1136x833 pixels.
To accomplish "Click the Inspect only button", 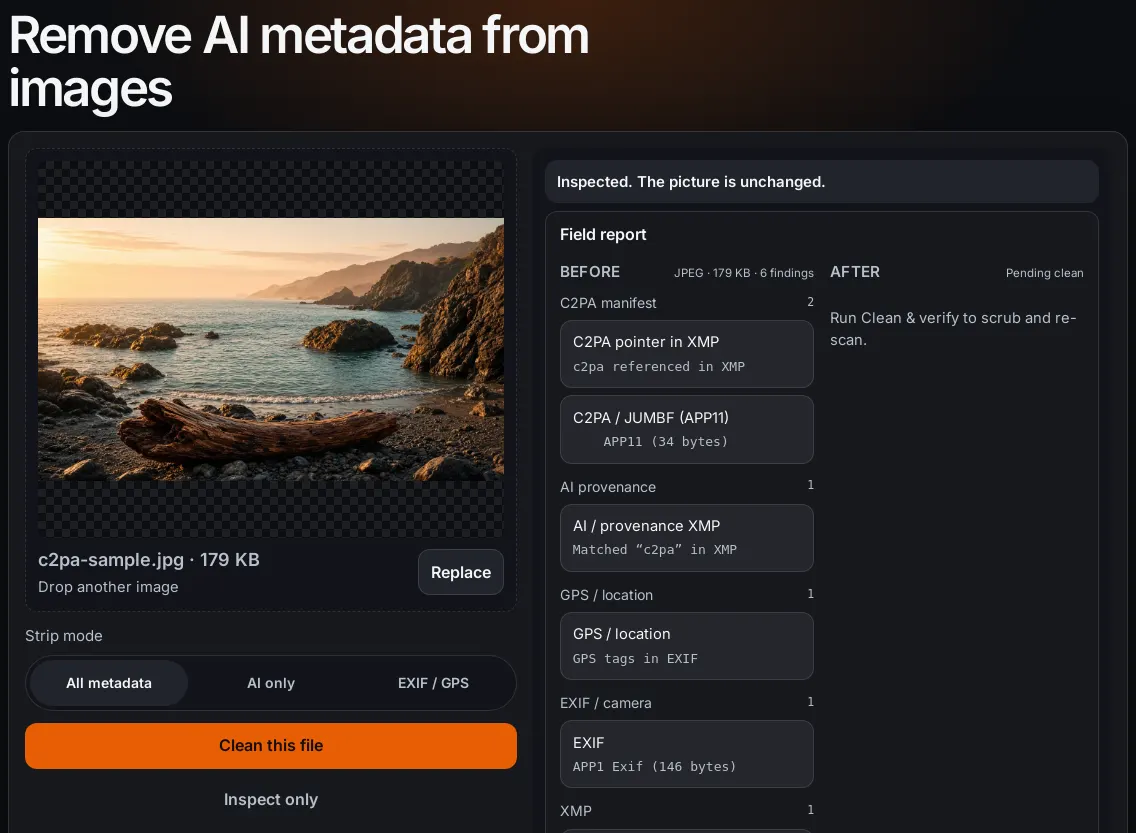I will tap(271, 800).
